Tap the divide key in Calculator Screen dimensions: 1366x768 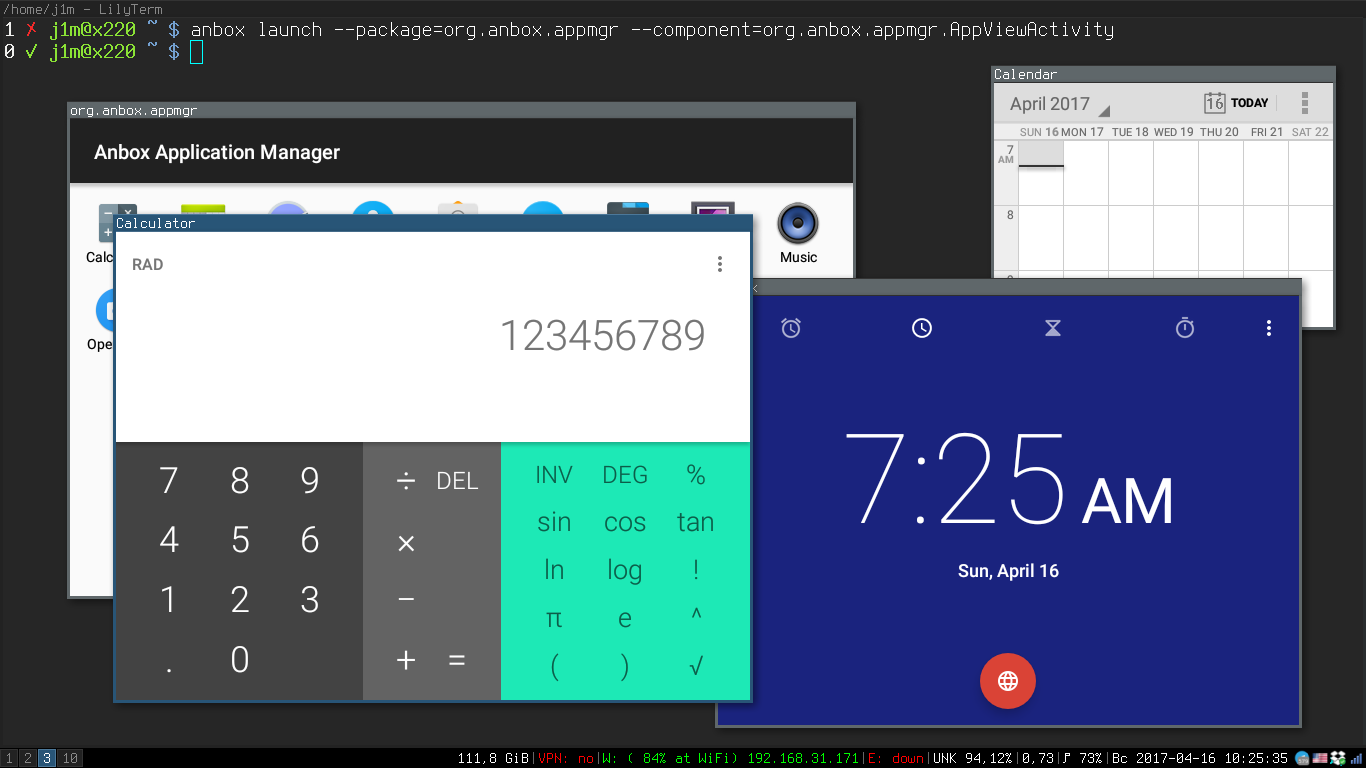coord(405,481)
